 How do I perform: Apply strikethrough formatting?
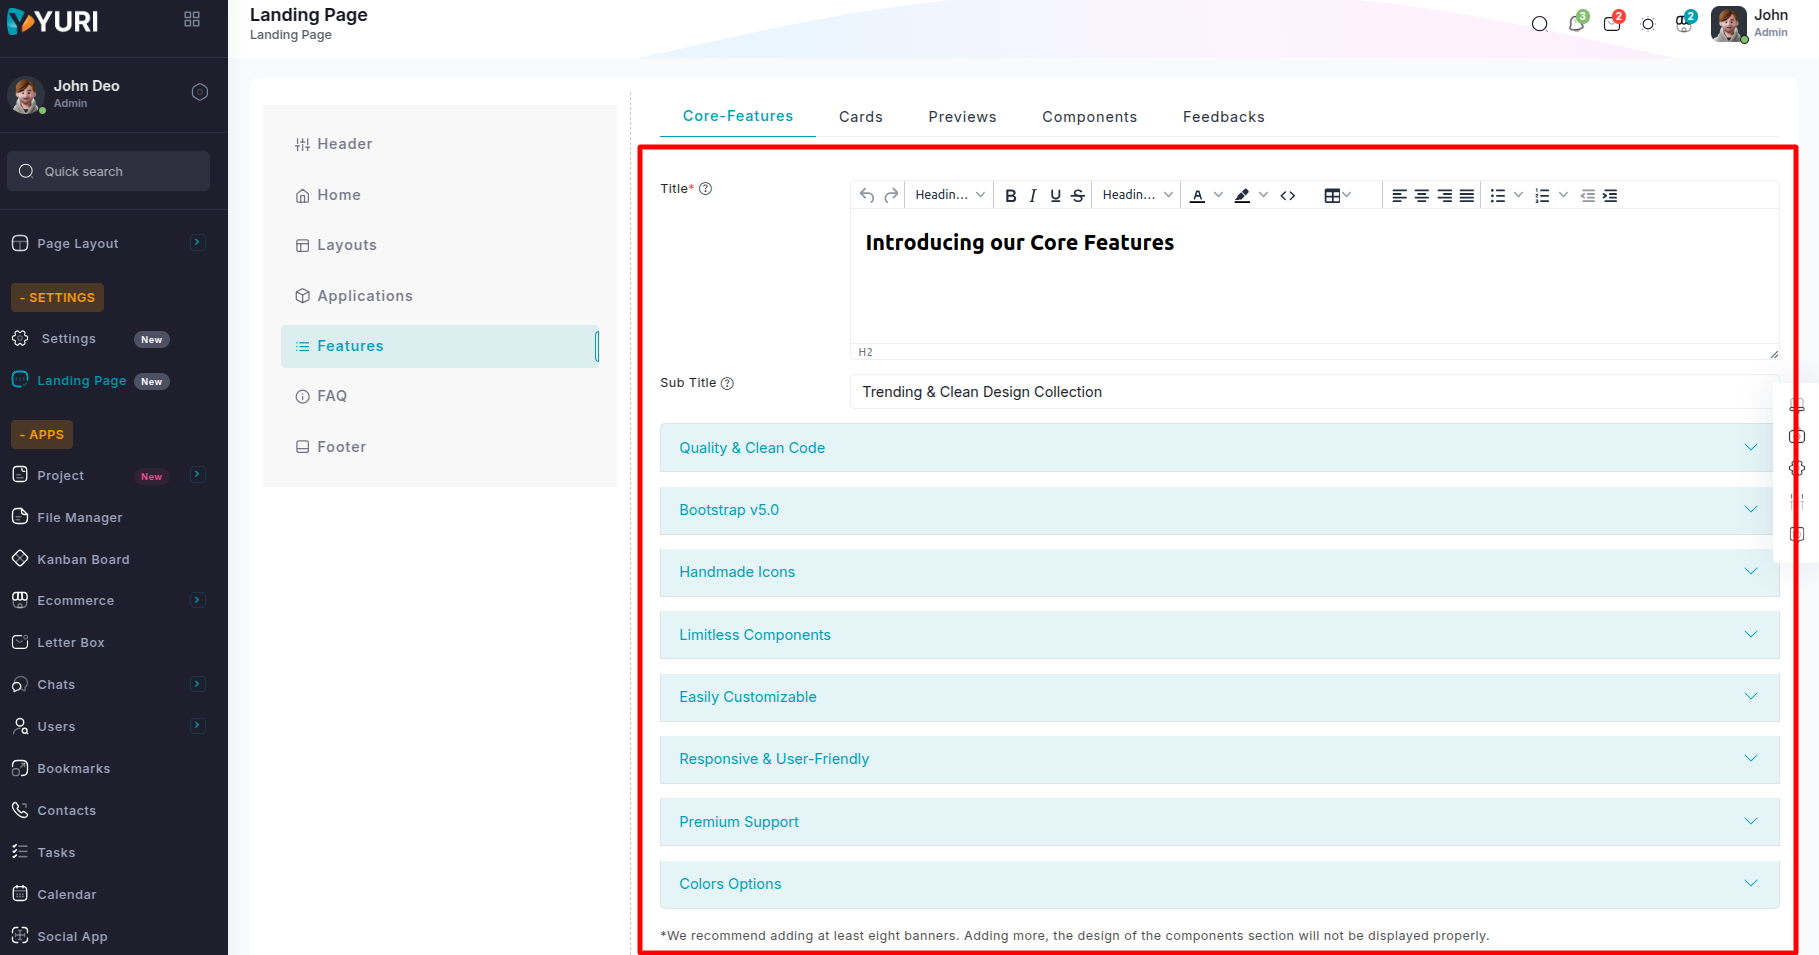point(1077,195)
